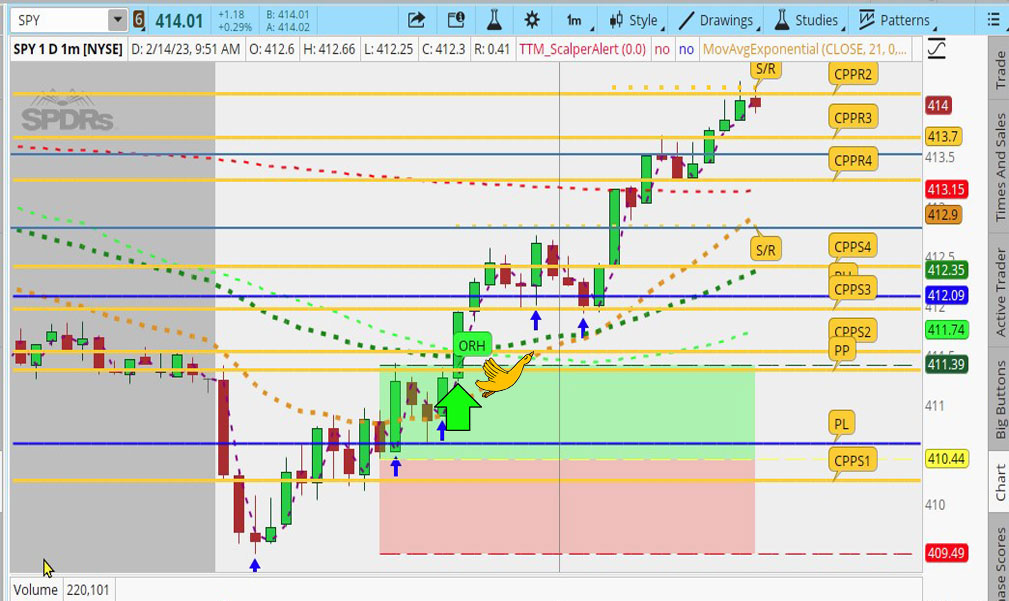Click the H: 412.66 high value

click(x=329, y=49)
